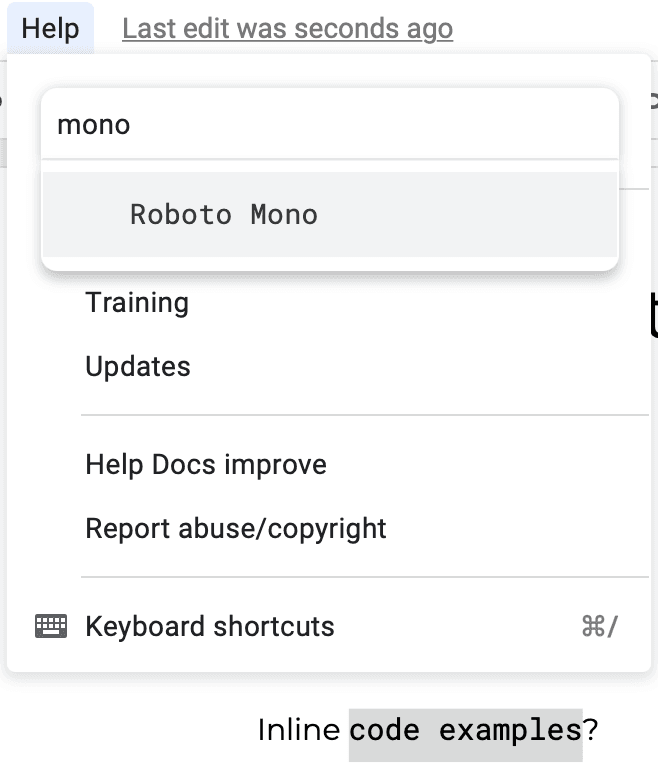Click the ⌘/ shortcut hint label

pyautogui.click(x=600, y=626)
